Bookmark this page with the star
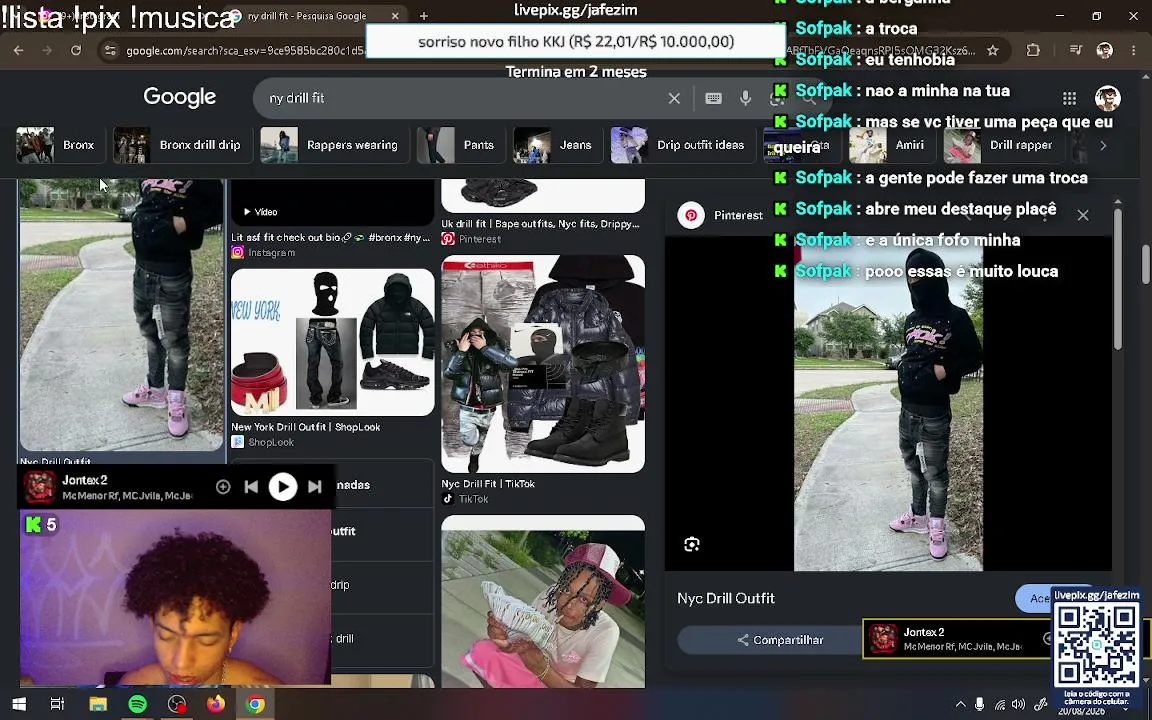This screenshot has height=720, width=1152. (x=993, y=51)
